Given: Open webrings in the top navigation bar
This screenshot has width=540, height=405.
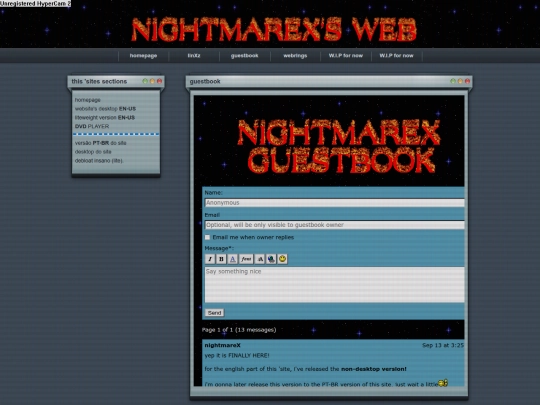Looking at the screenshot, I should click(295, 55).
